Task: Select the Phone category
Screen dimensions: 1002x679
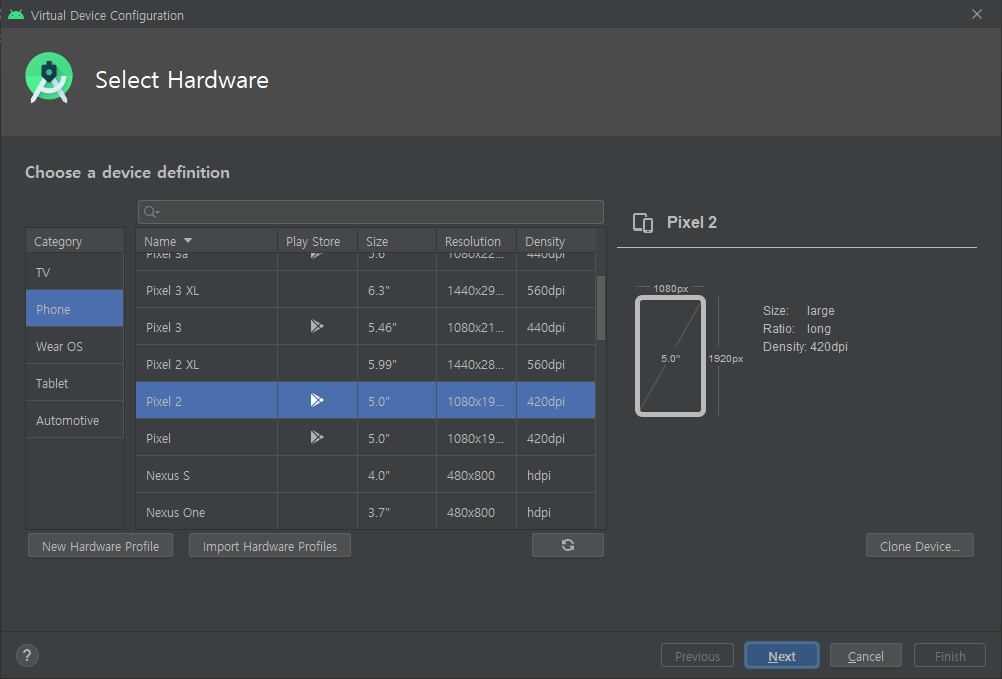Action: pos(75,309)
